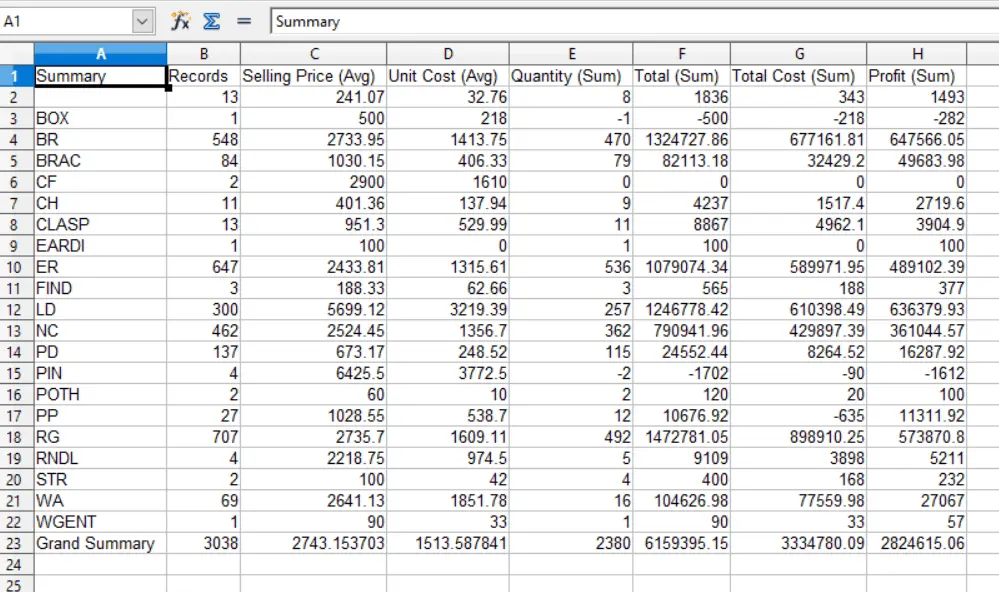Screen dimensions: 999x592
Task: Select the LD cell
Action: click(x=101, y=310)
